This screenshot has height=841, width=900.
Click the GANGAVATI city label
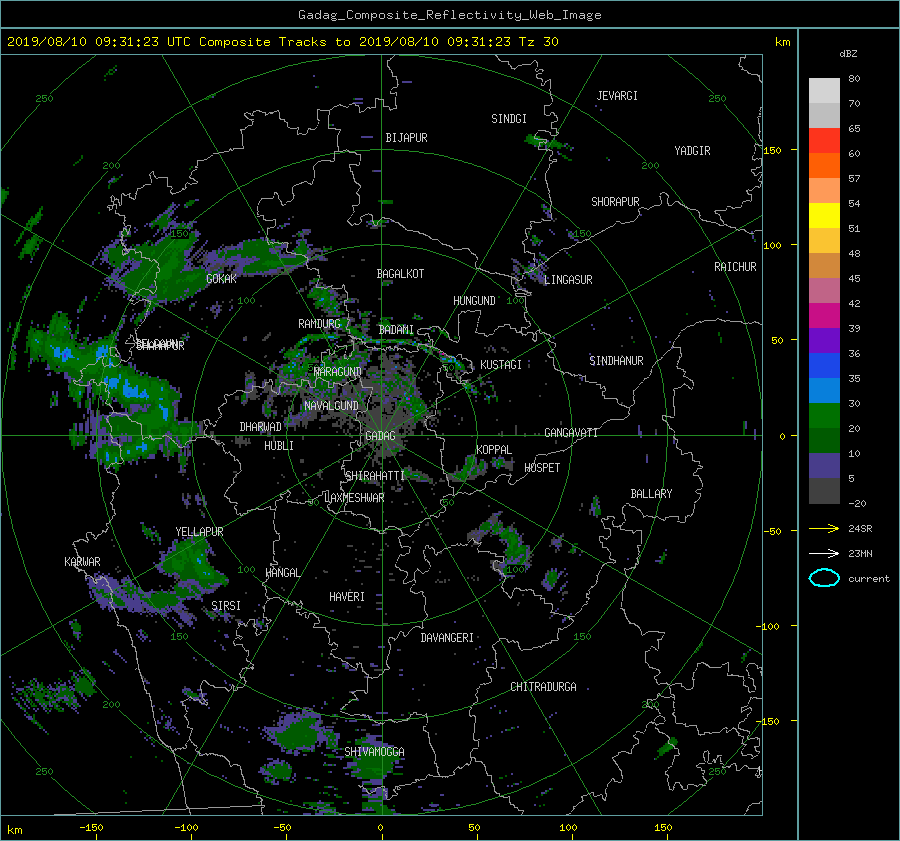tap(571, 433)
